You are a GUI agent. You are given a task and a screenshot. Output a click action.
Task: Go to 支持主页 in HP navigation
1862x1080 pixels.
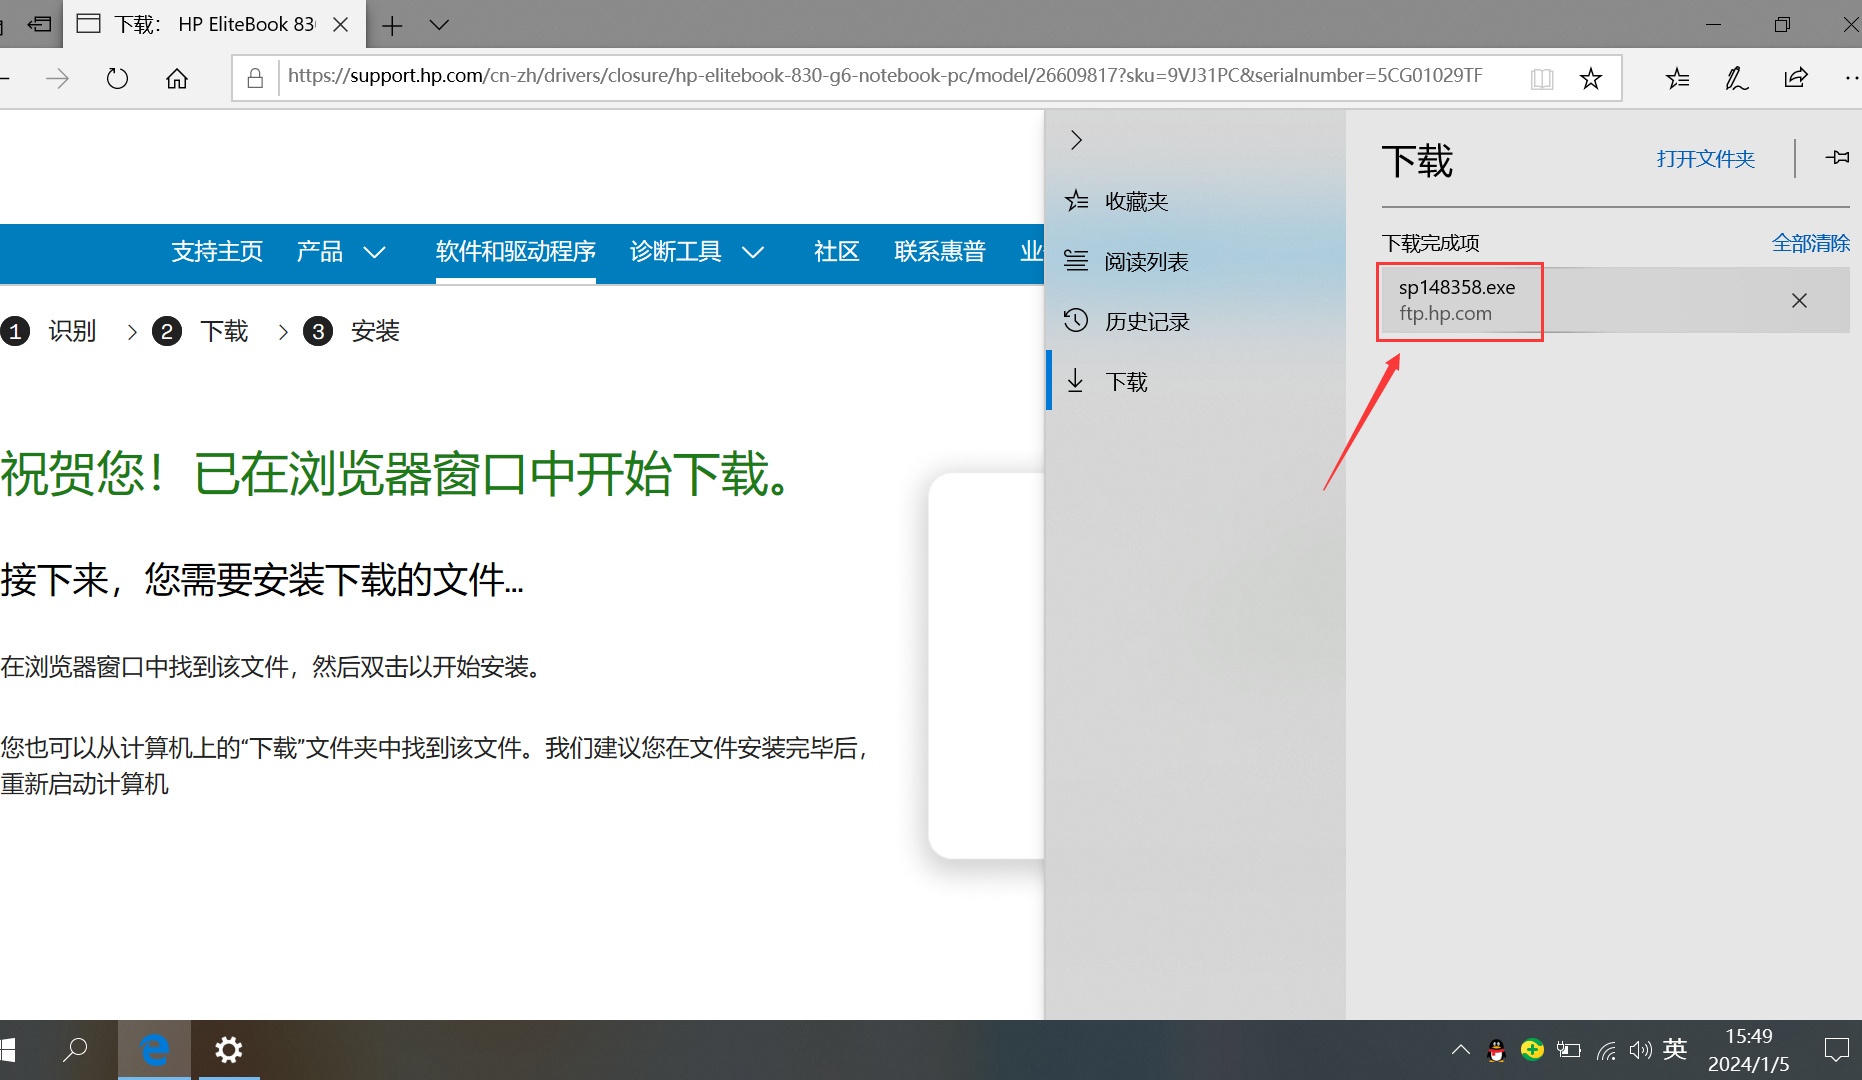coord(217,251)
